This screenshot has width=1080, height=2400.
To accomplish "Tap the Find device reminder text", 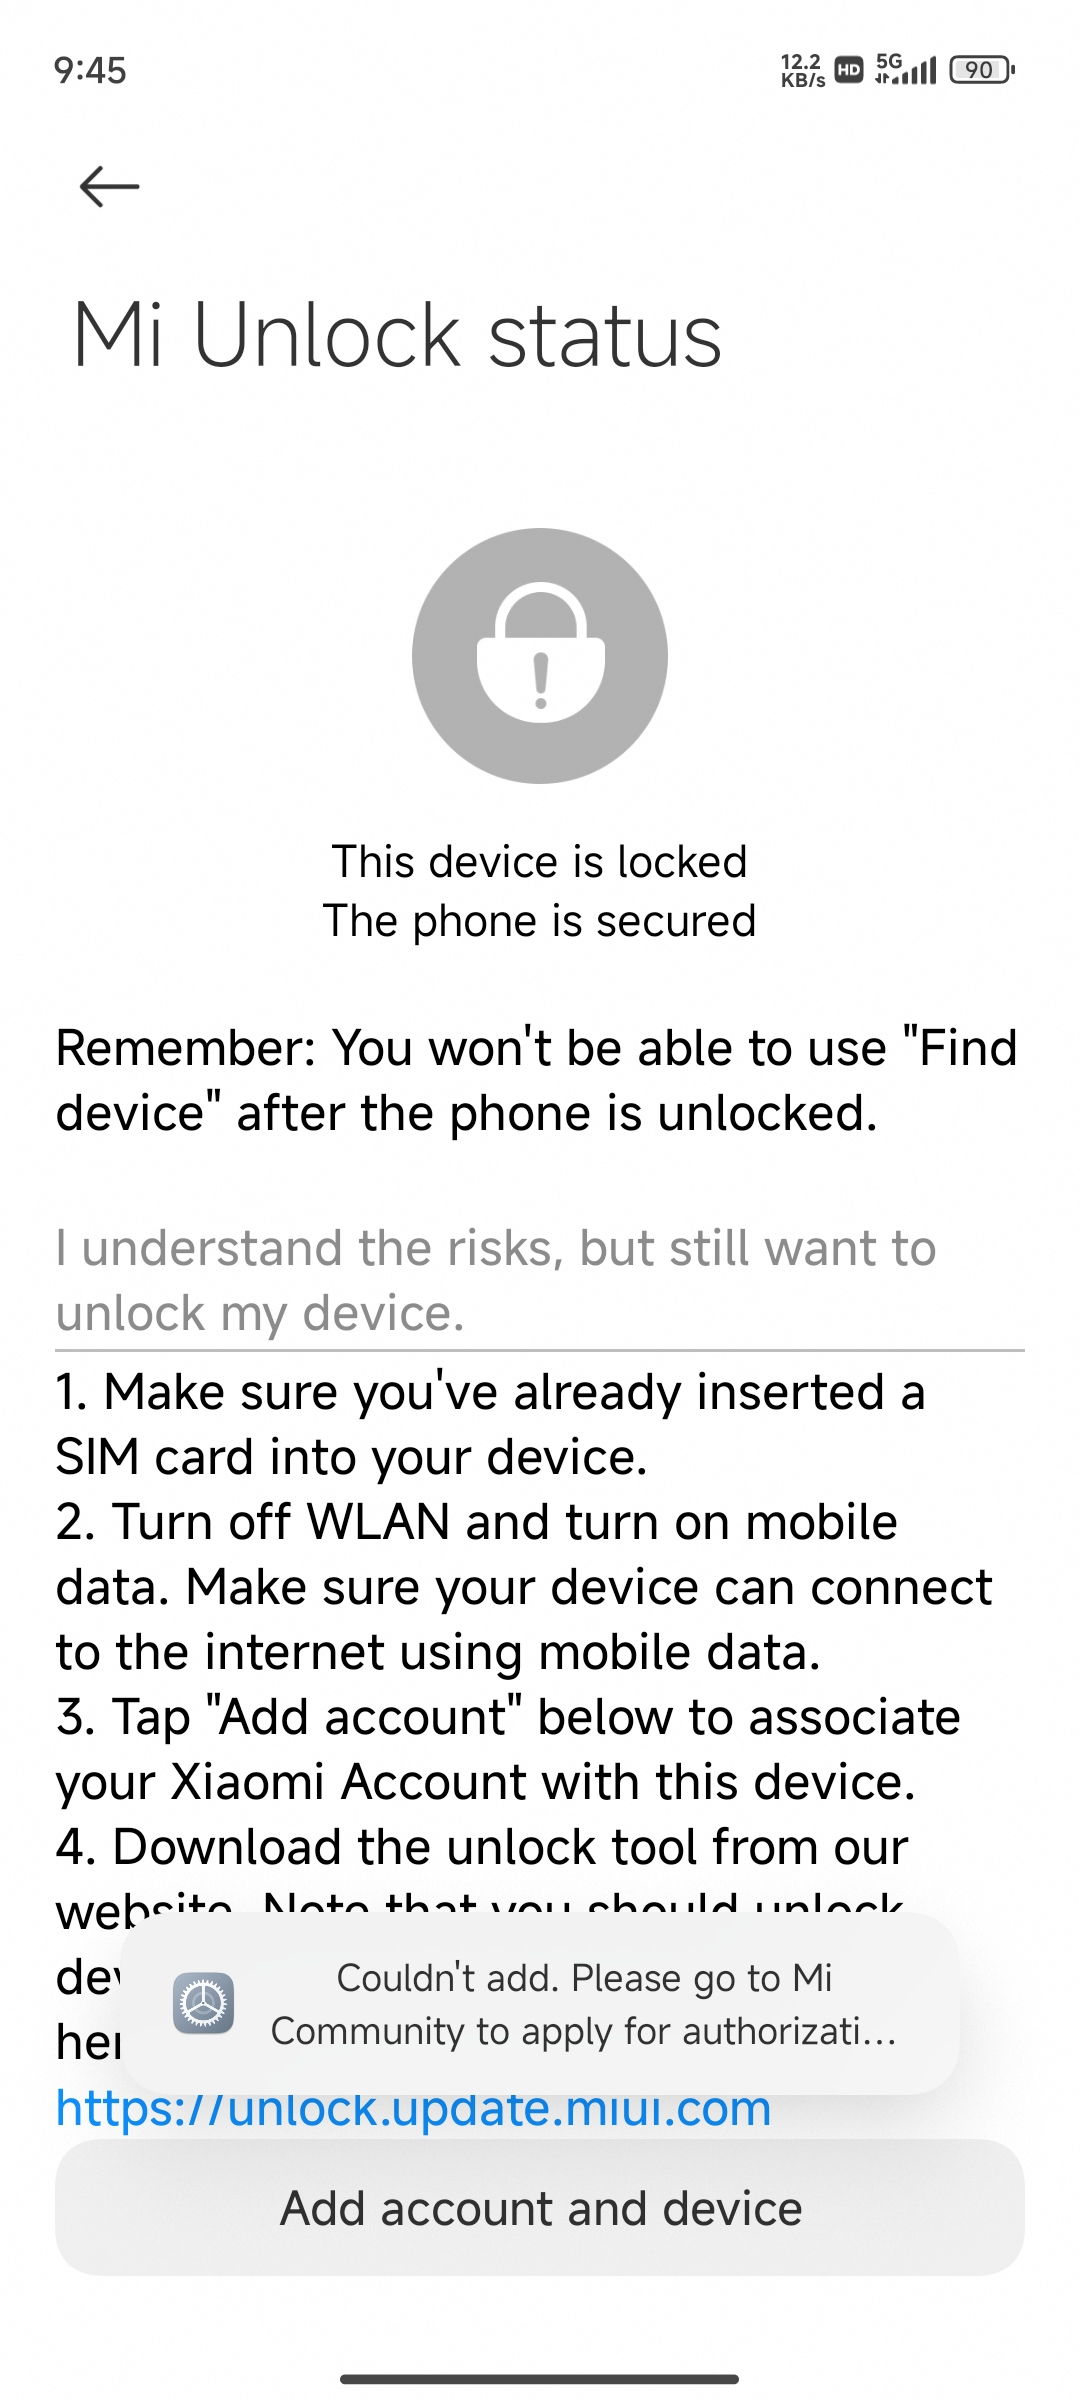I will pos(536,1080).
